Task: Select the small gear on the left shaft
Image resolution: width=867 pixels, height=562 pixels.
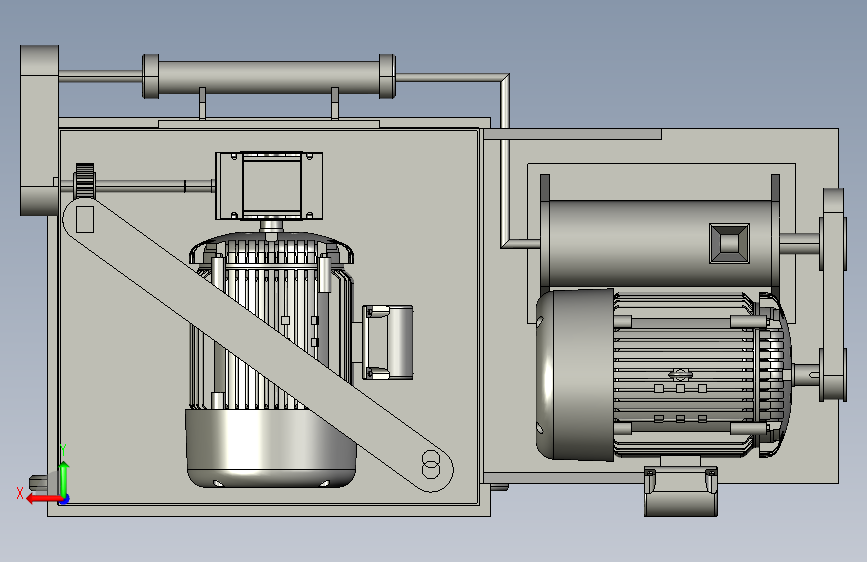Action: click(85, 180)
